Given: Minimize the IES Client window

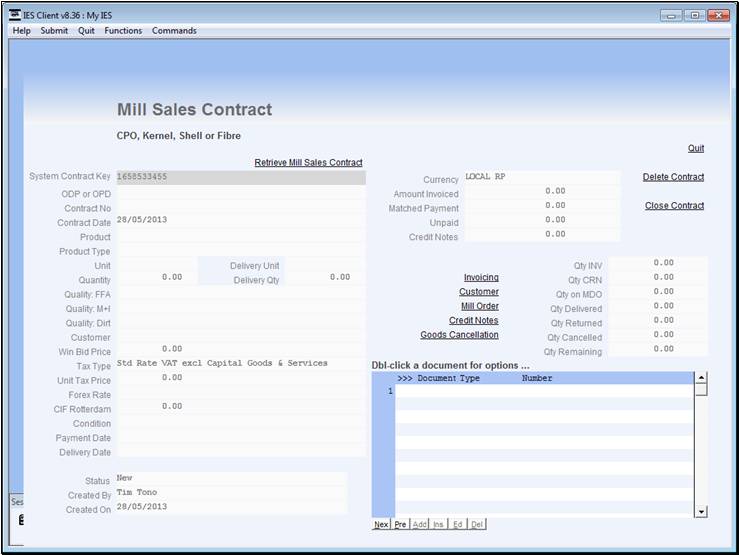Looking at the screenshot, I should (671, 16).
